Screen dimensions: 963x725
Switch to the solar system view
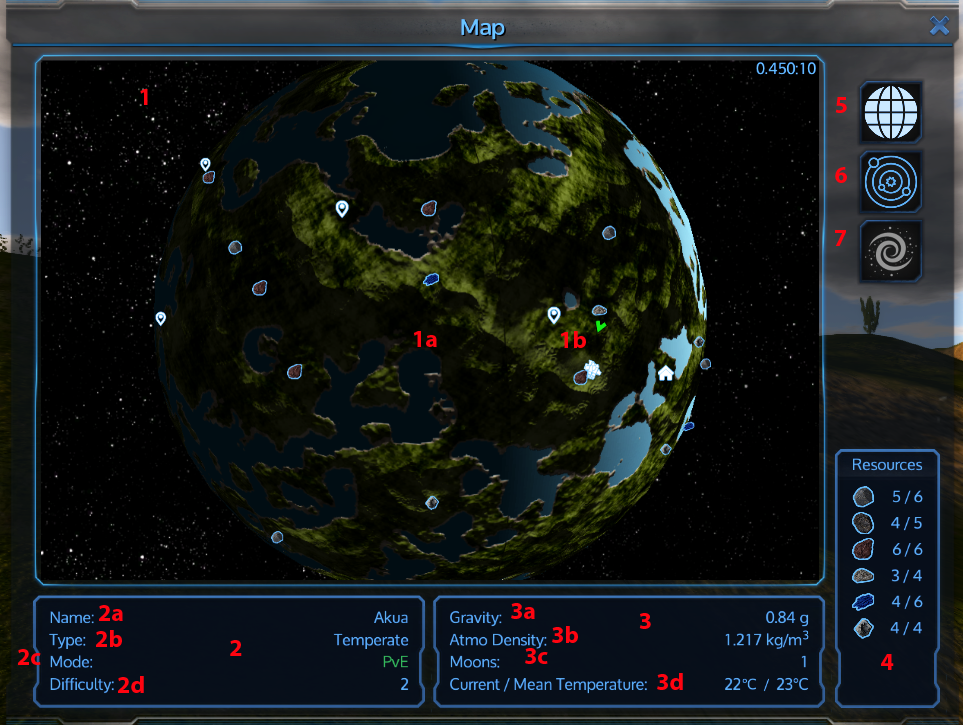[889, 182]
